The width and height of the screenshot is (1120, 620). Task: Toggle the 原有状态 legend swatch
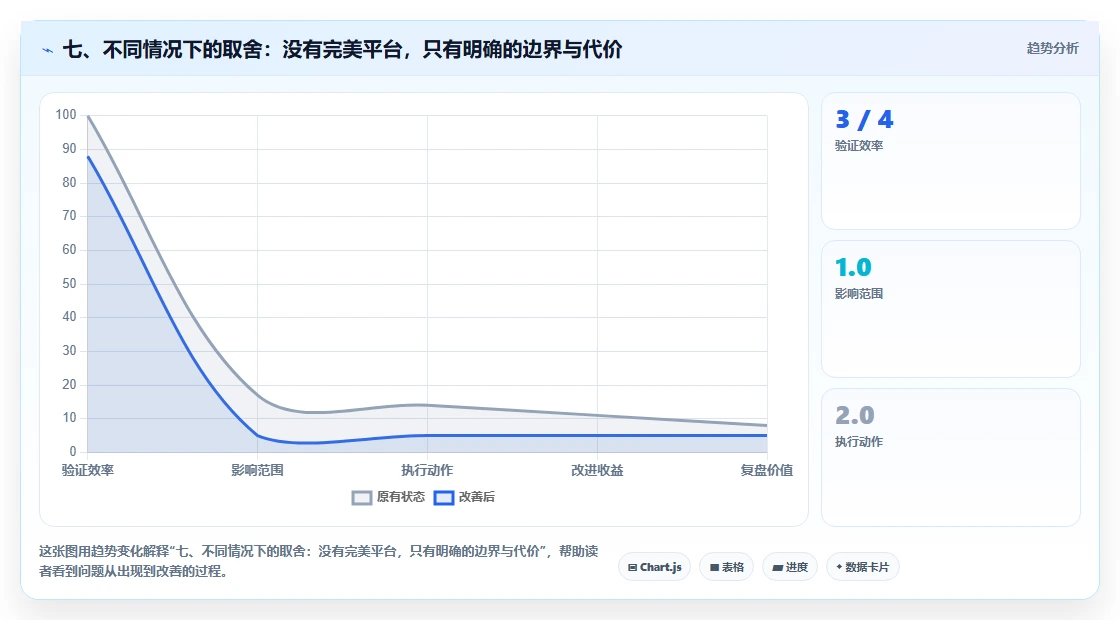tap(362, 498)
